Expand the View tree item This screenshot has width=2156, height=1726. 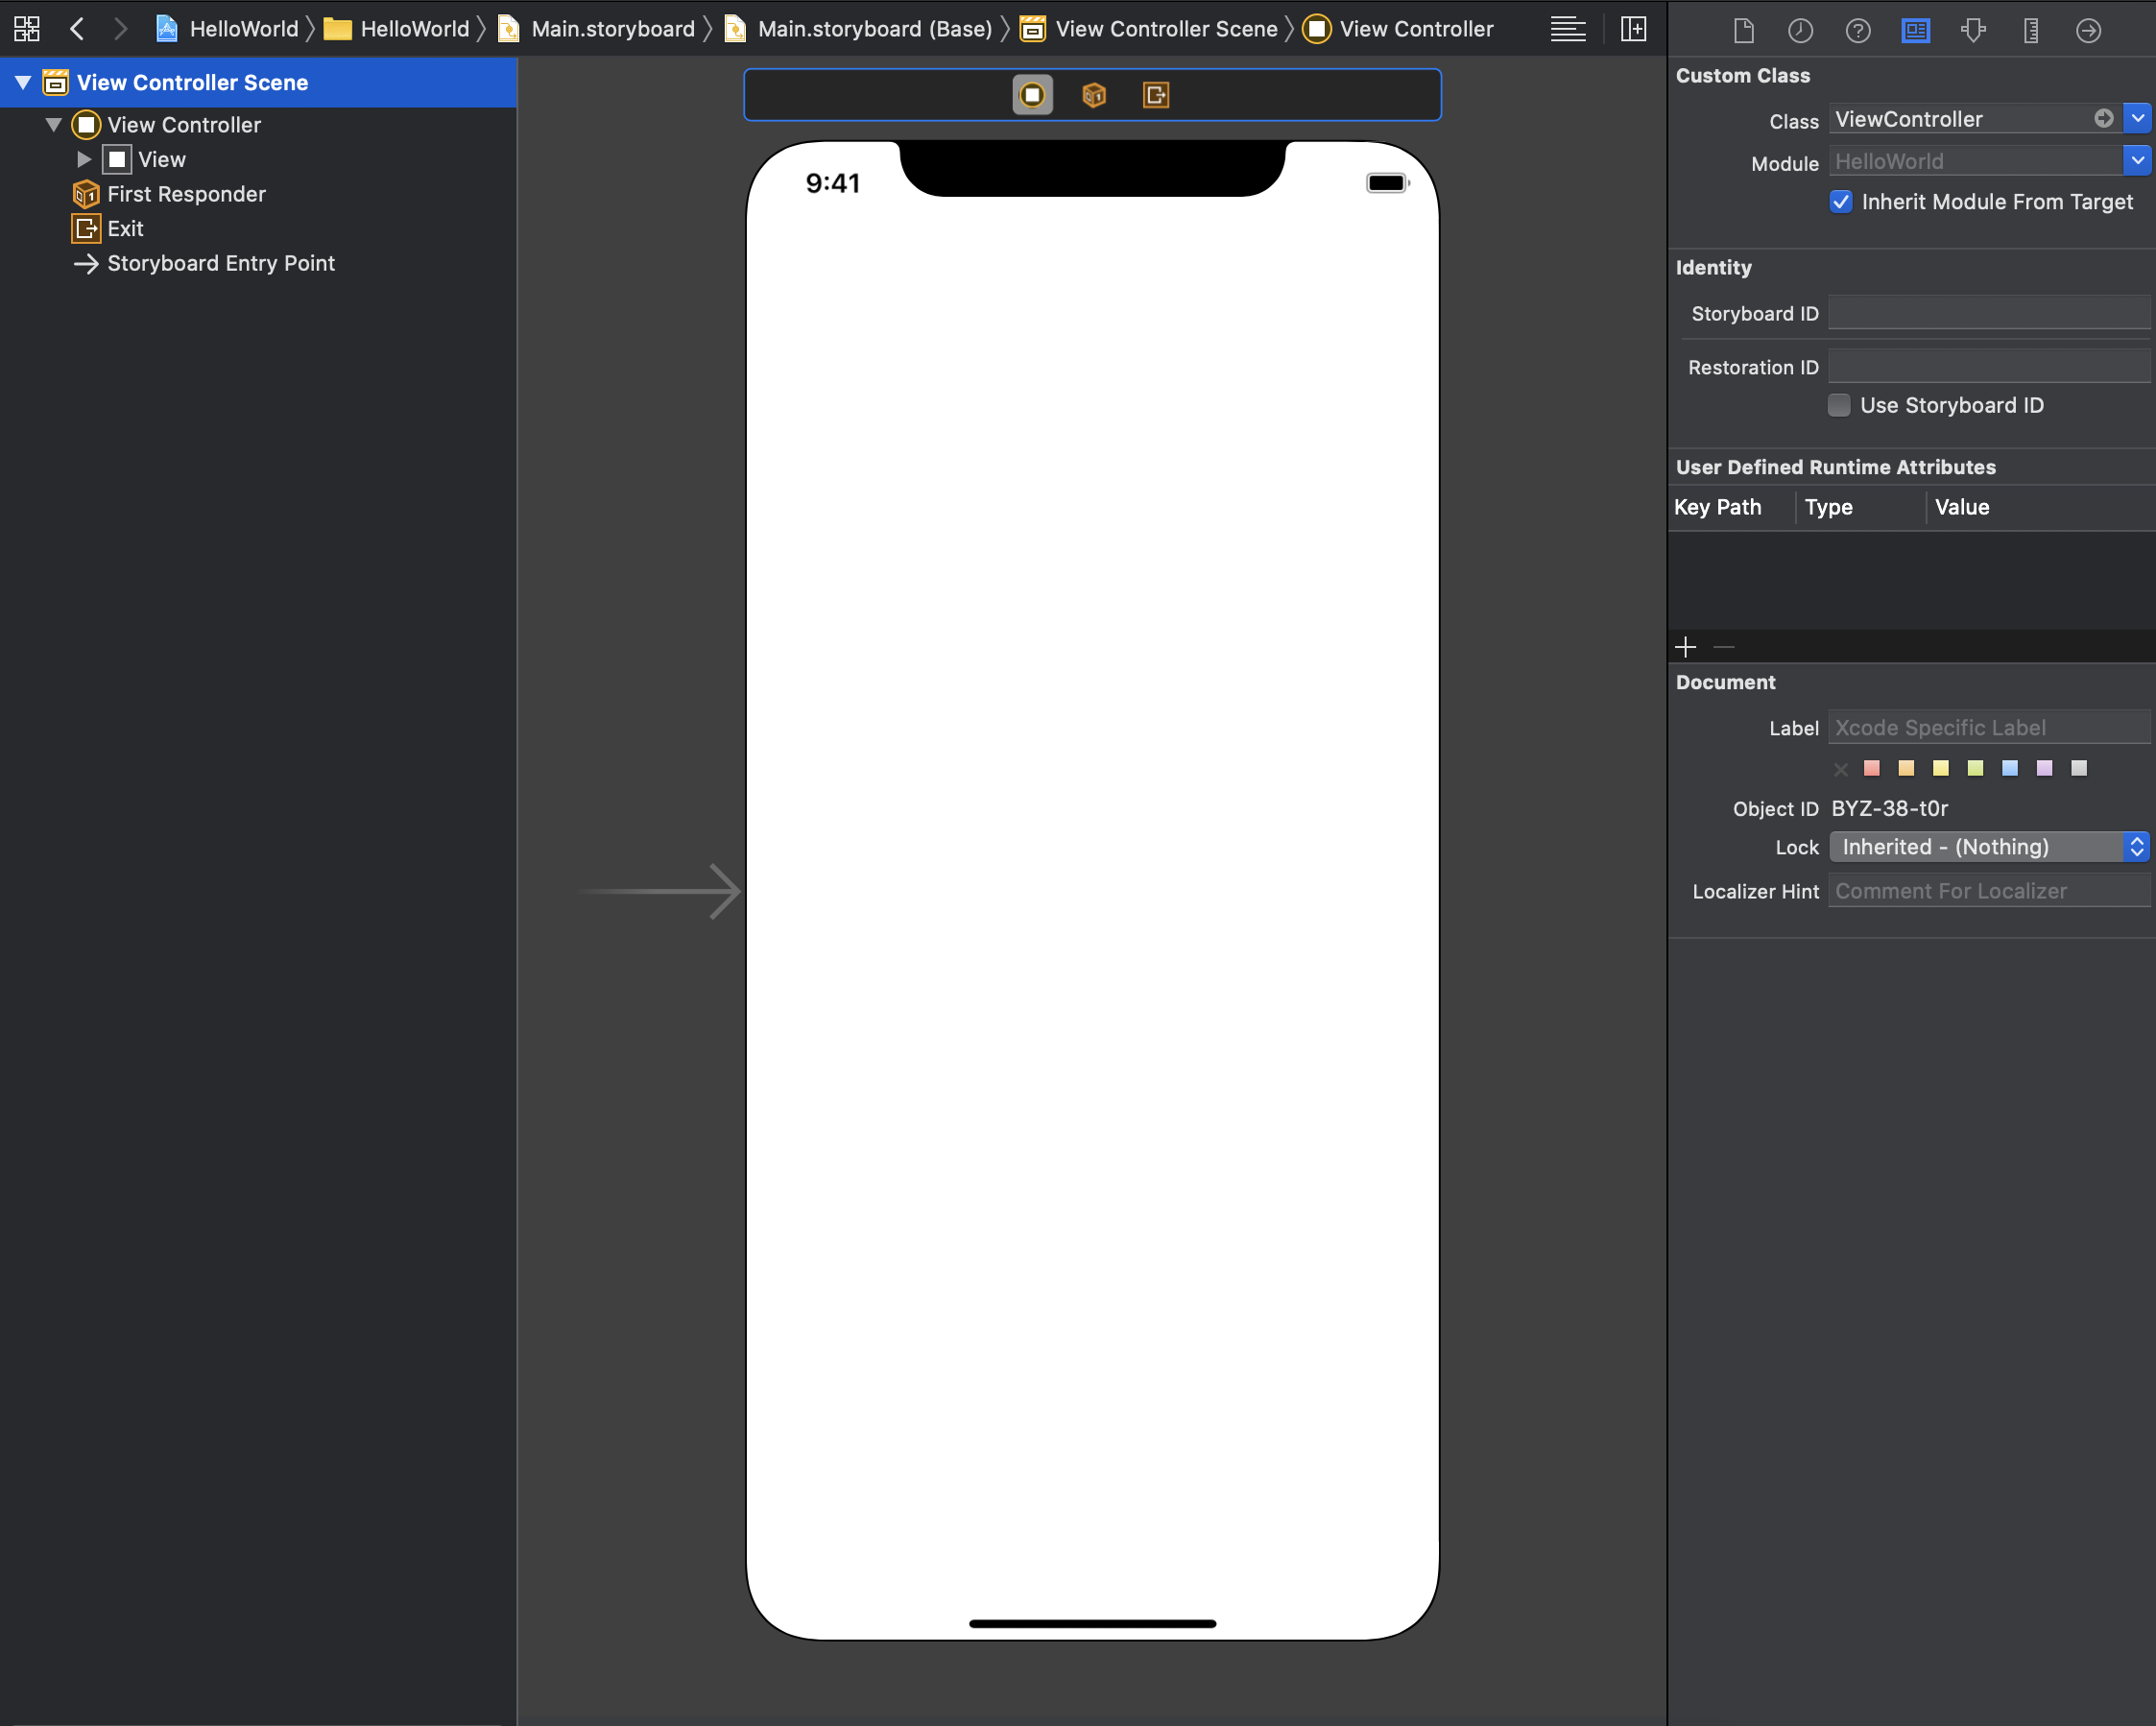tap(84, 159)
